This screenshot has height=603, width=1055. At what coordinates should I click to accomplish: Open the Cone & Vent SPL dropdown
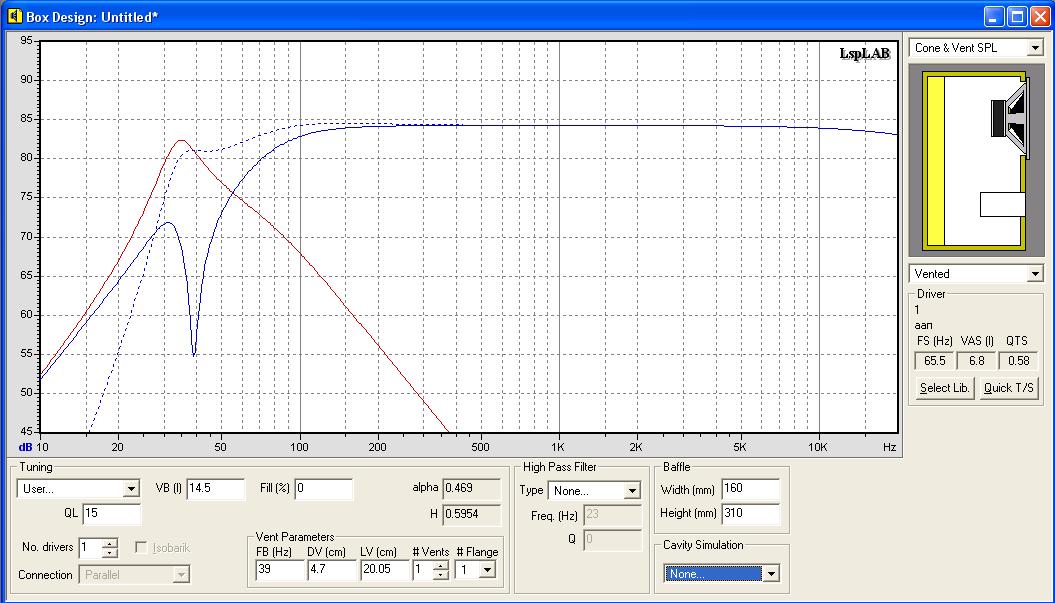[1035, 48]
